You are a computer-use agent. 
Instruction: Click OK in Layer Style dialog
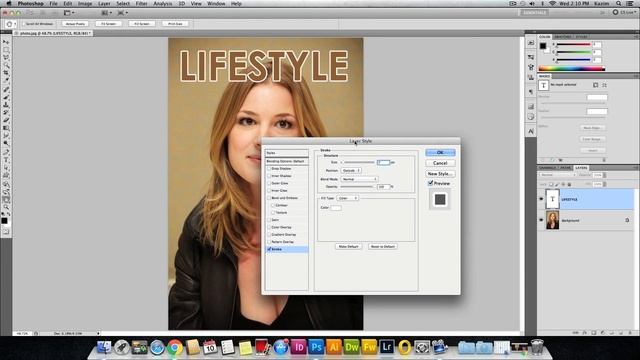click(440, 153)
